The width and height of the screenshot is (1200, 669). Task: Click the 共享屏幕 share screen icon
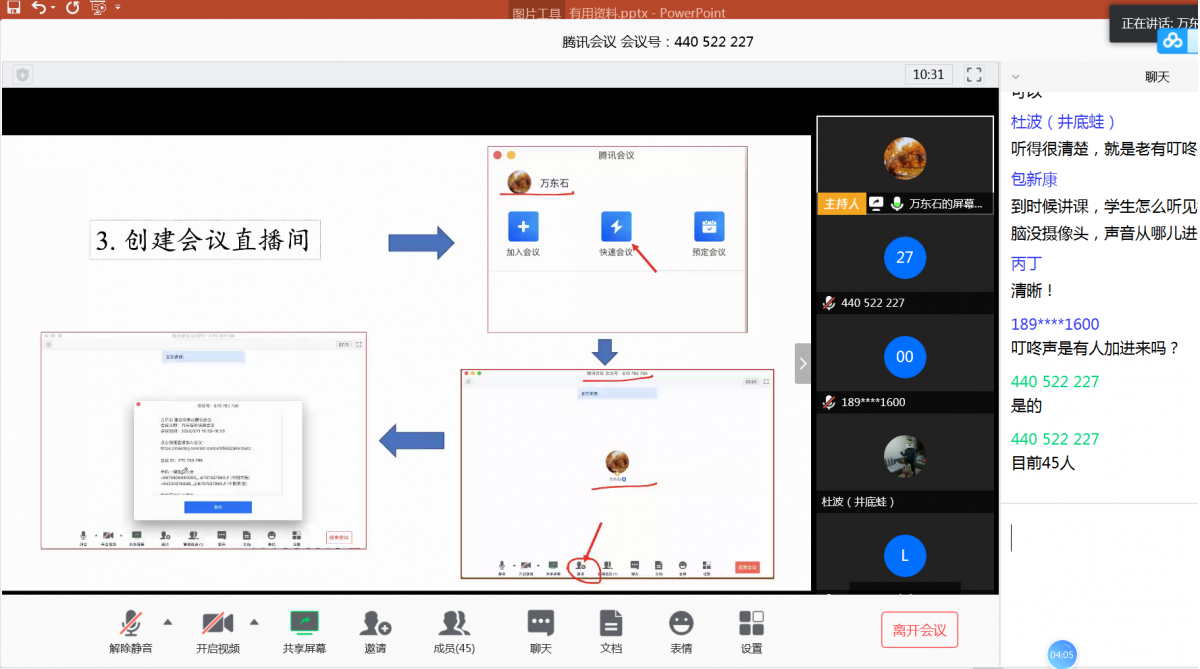[304, 632]
